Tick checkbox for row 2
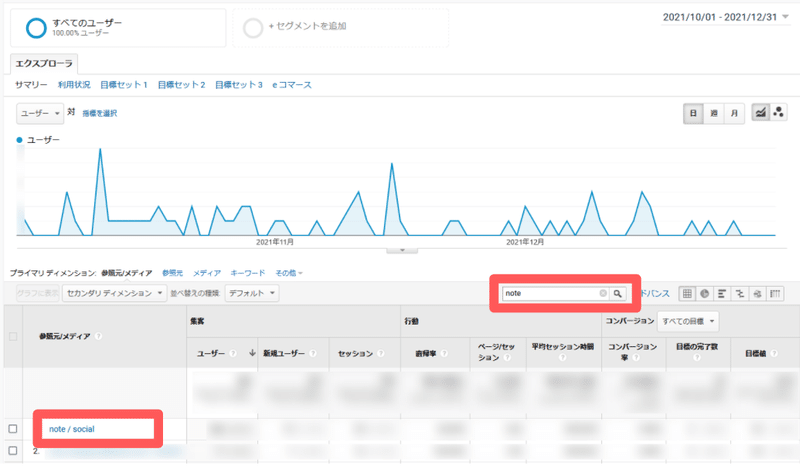 tap(13, 451)
